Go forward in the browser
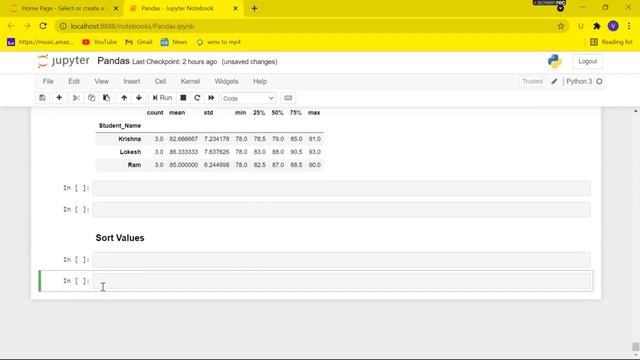This screenshot has height=360, width=640. [x=27, y=26]
